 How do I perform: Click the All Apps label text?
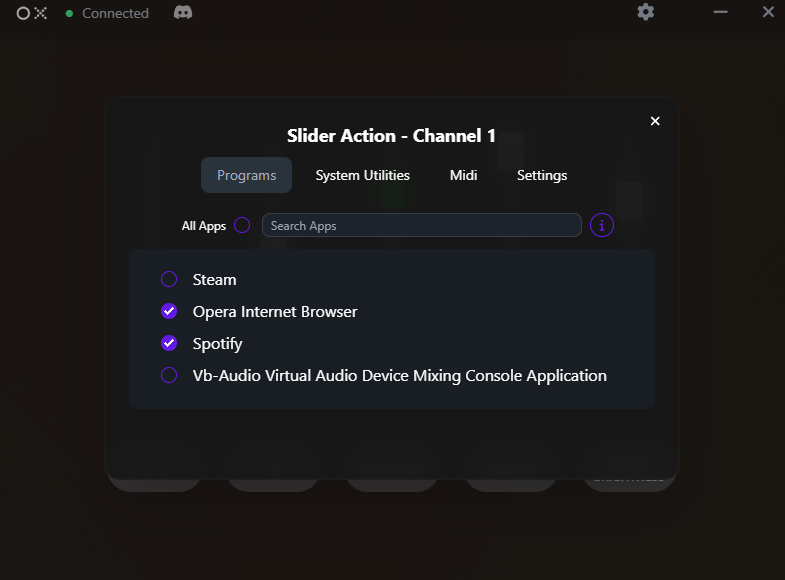[204, 226]
